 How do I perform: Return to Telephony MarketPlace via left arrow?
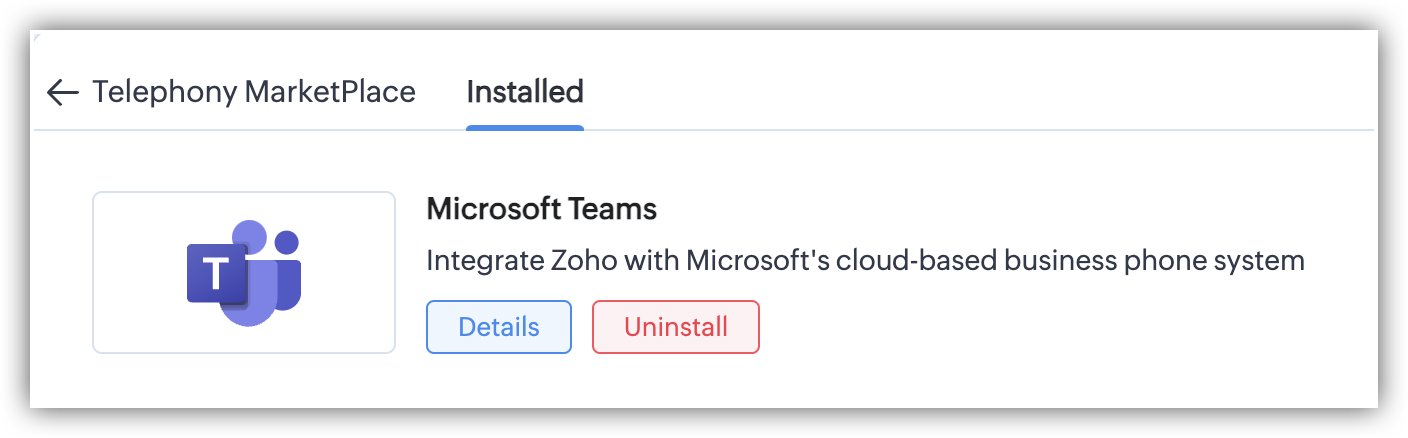pyautogui.click(x=62, y=93)
